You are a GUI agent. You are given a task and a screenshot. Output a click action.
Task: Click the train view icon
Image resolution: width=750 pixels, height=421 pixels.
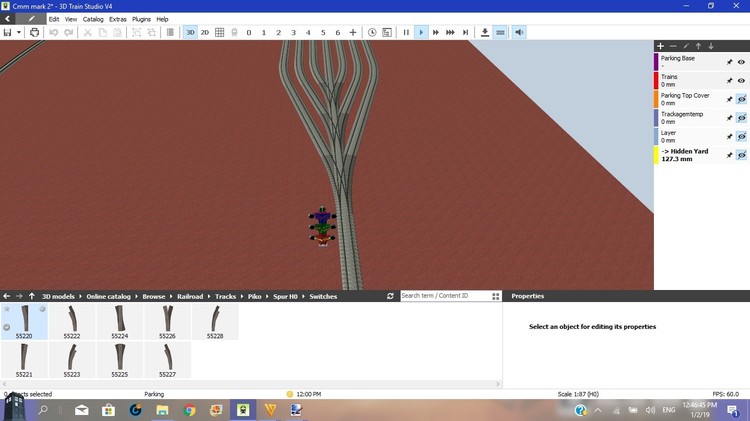234,33
